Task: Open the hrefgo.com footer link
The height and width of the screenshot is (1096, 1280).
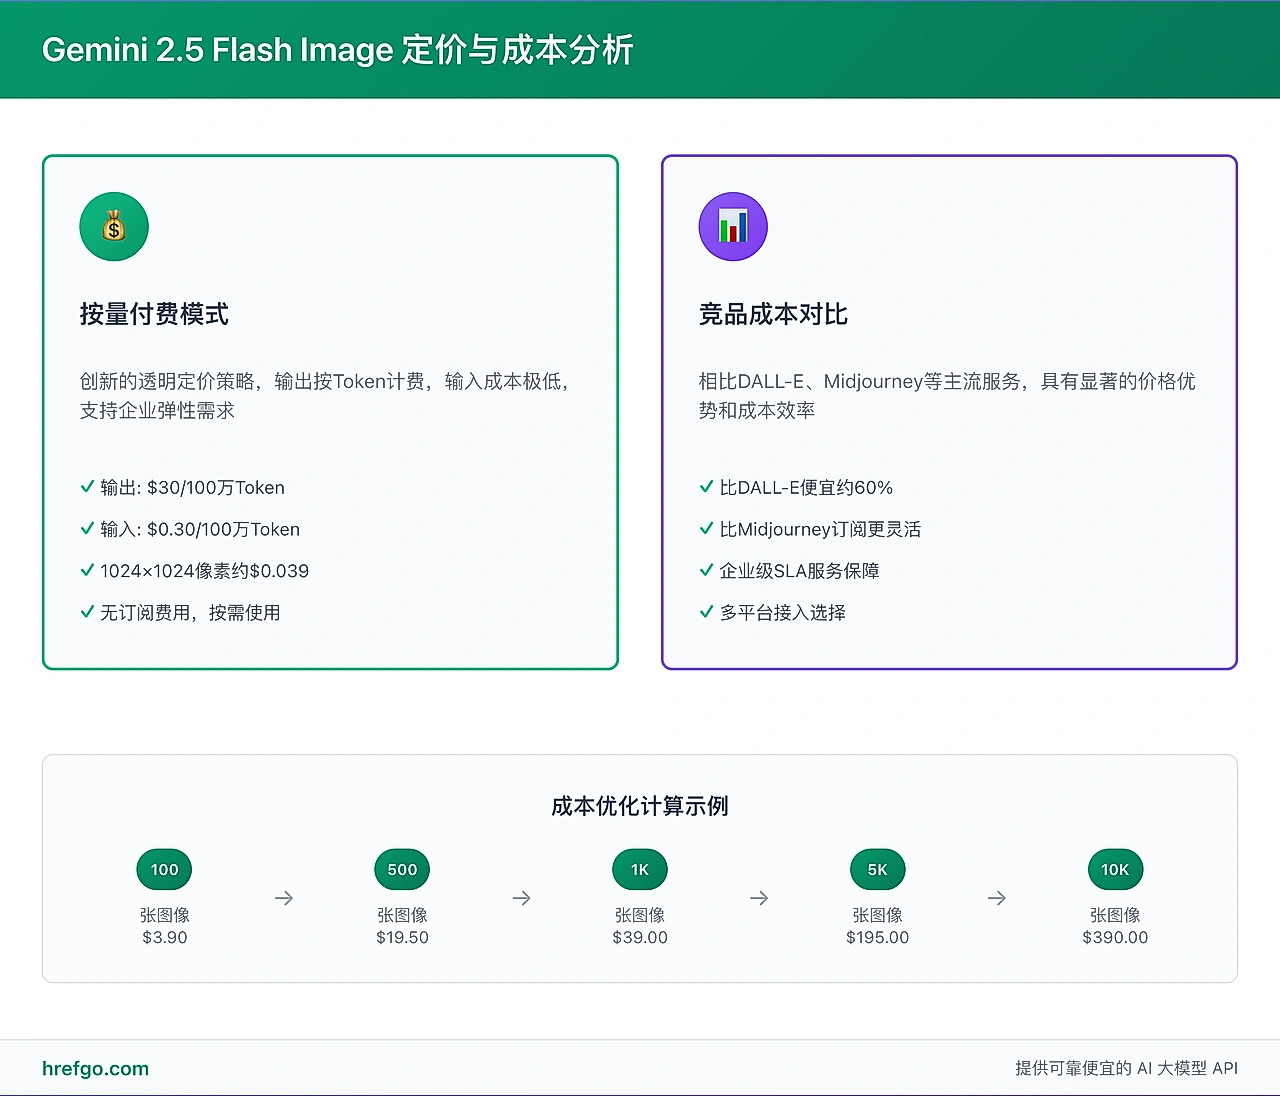Action: (x=95, y=1068)
